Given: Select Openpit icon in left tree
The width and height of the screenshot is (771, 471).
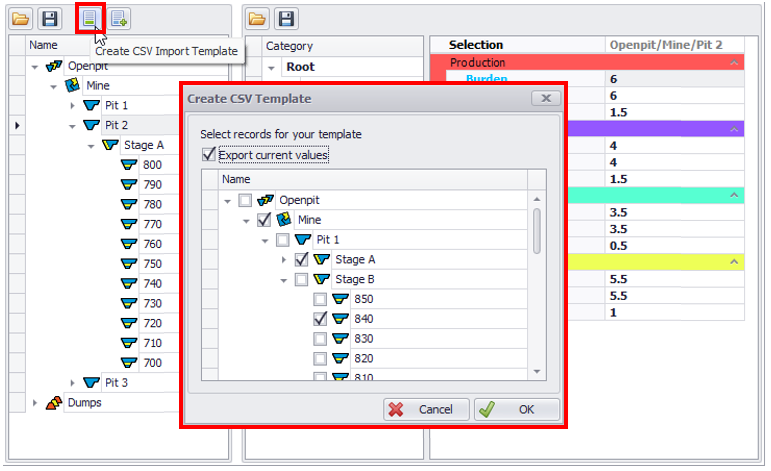Looking at the screenshot, I should click(54, 66).
